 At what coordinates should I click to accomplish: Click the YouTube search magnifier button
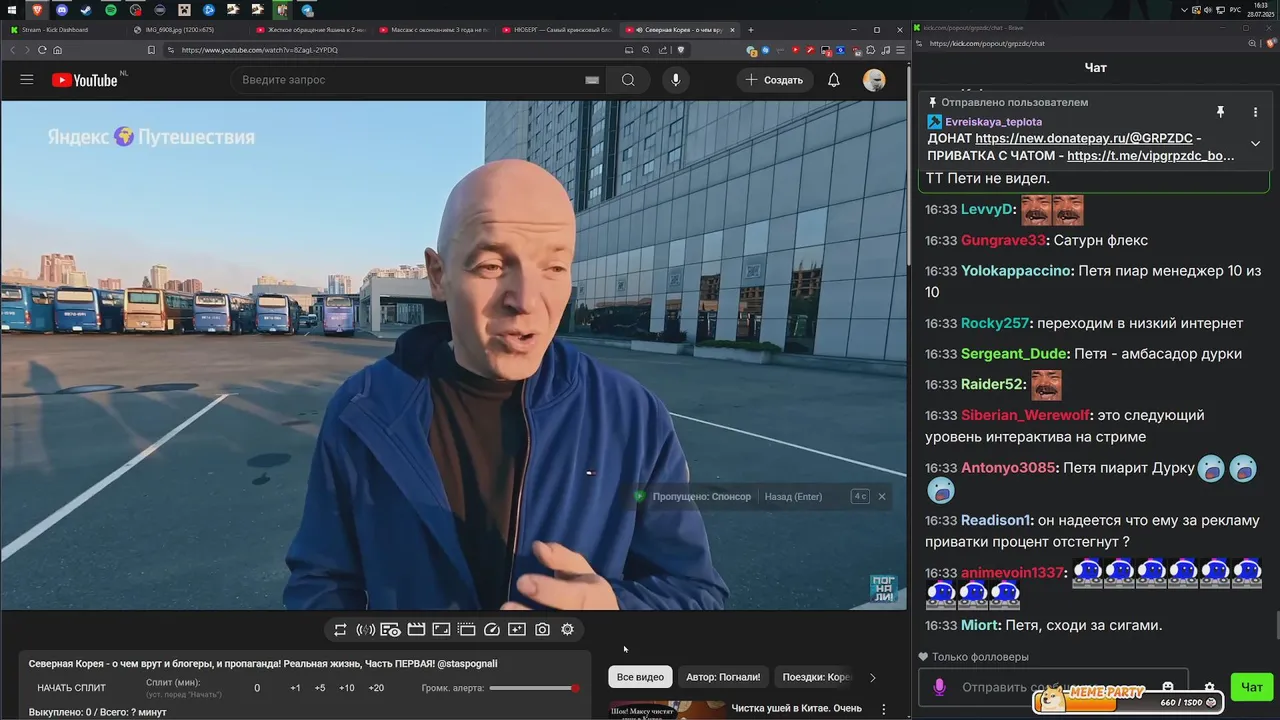coord(628,80)
